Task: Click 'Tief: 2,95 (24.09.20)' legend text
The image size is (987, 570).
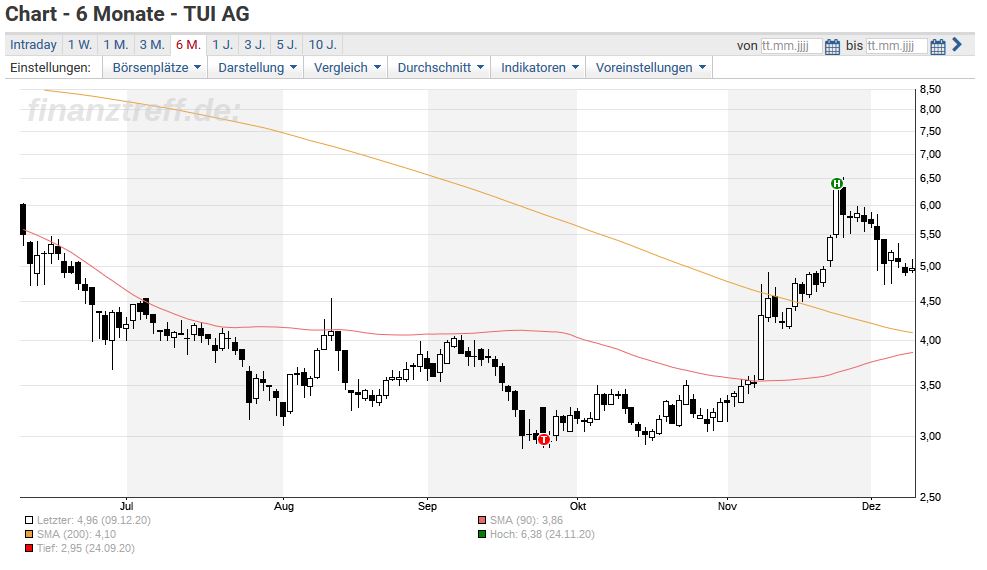Action: [x=86, y=548]
